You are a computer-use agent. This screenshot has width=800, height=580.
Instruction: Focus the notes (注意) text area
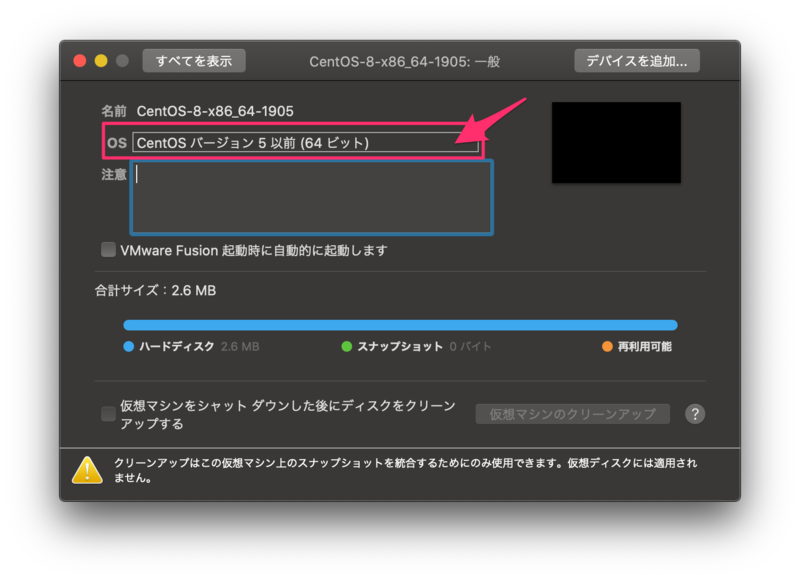click(312, 198)
